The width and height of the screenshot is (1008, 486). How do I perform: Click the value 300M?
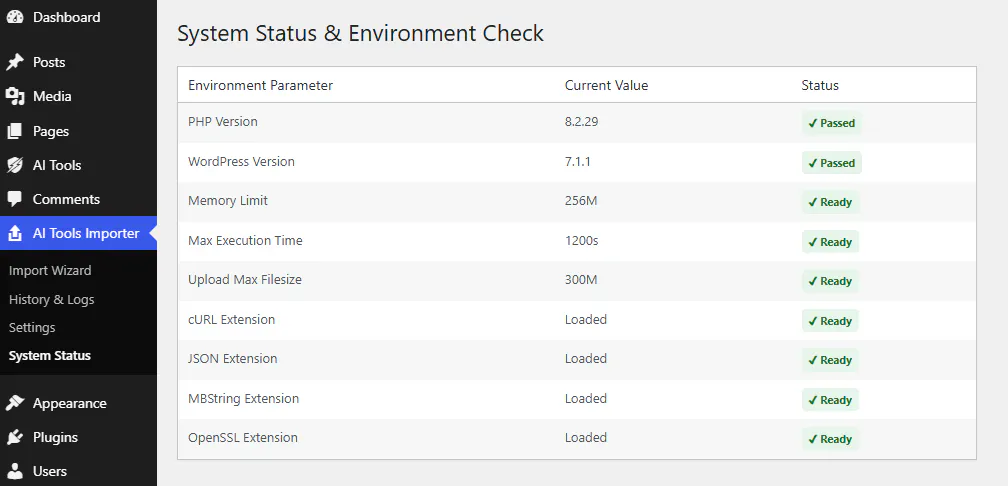581,280
